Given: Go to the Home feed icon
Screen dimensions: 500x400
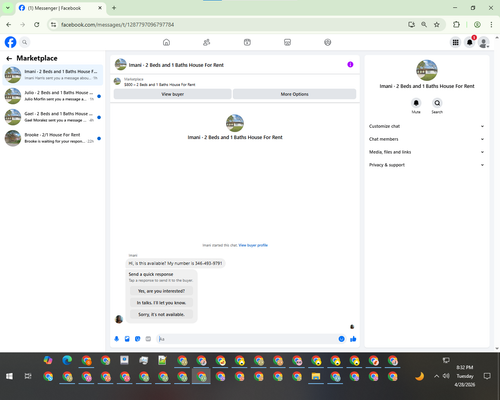Looking at the screenshot, I should click(166, 42).
